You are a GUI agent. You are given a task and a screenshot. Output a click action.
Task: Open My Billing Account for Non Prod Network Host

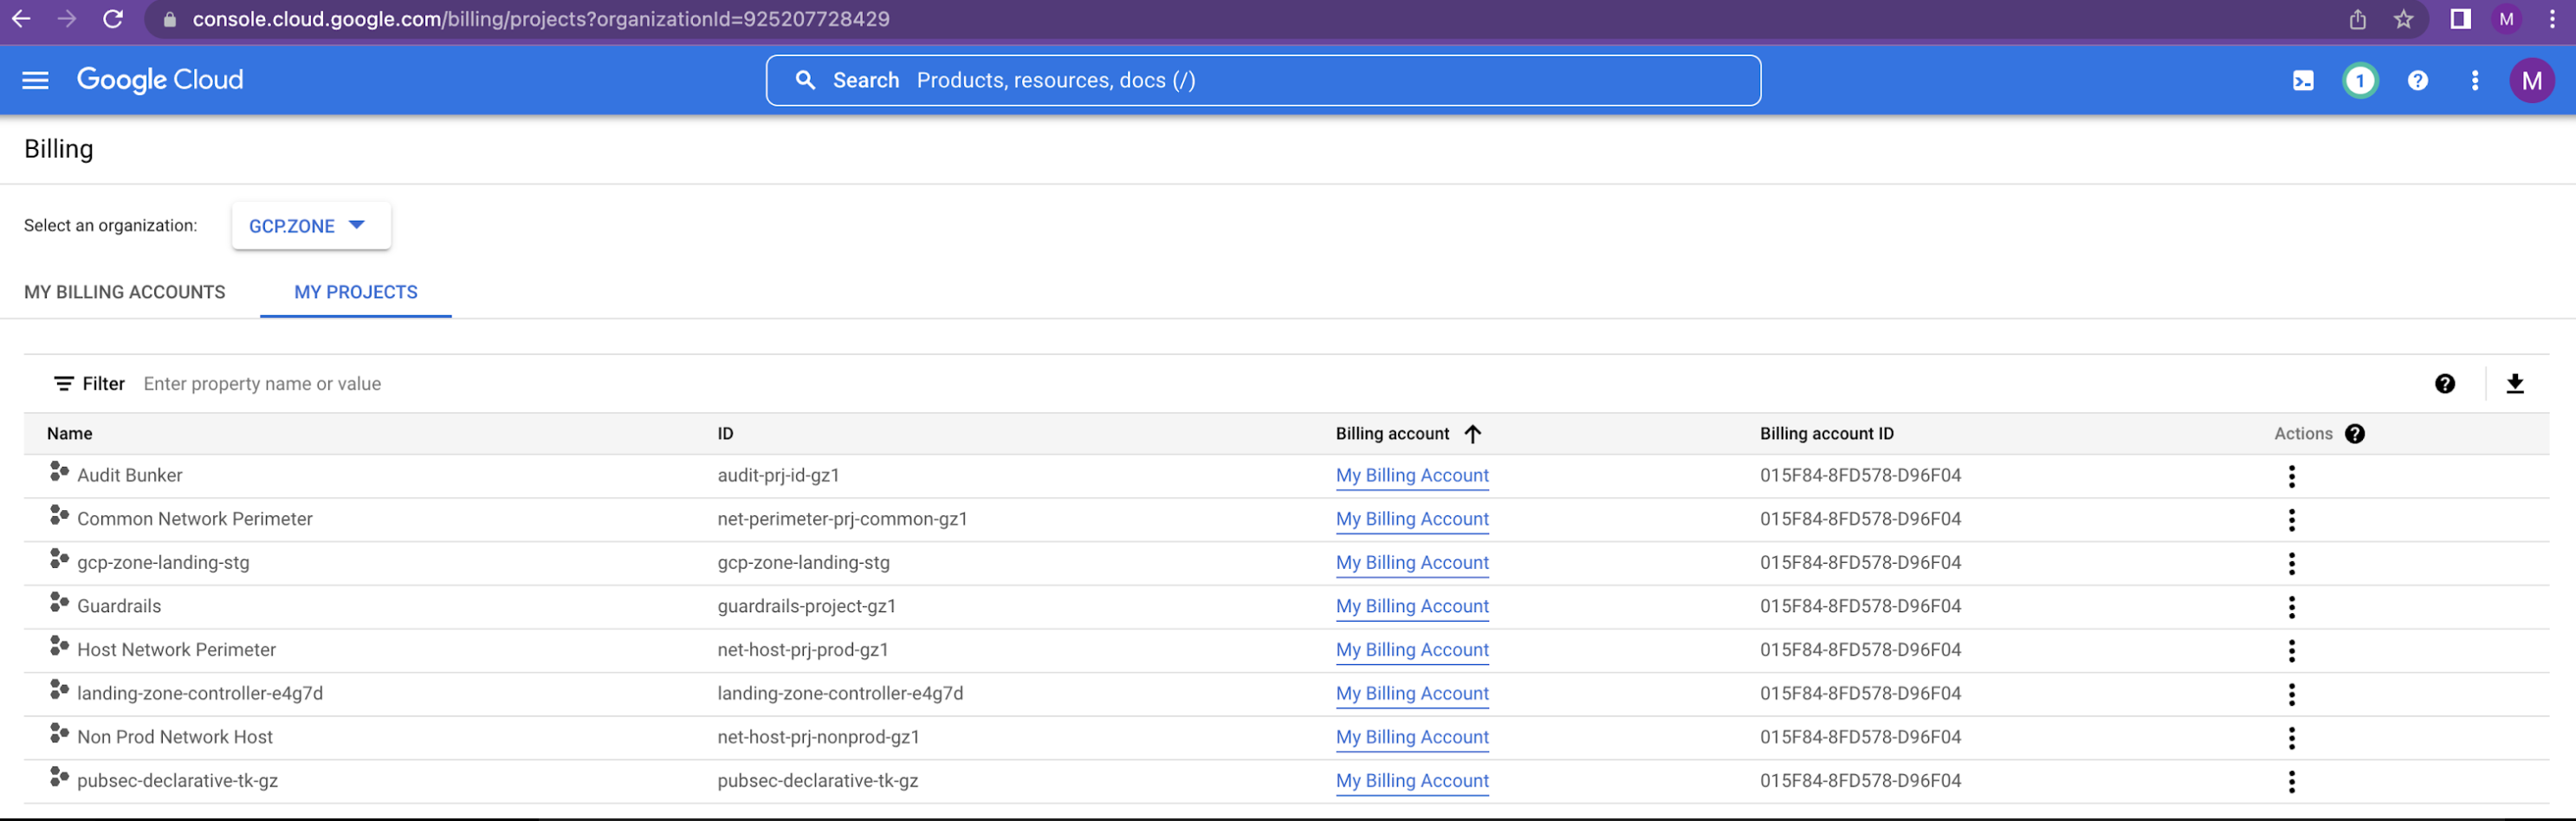pos(1412,737)
